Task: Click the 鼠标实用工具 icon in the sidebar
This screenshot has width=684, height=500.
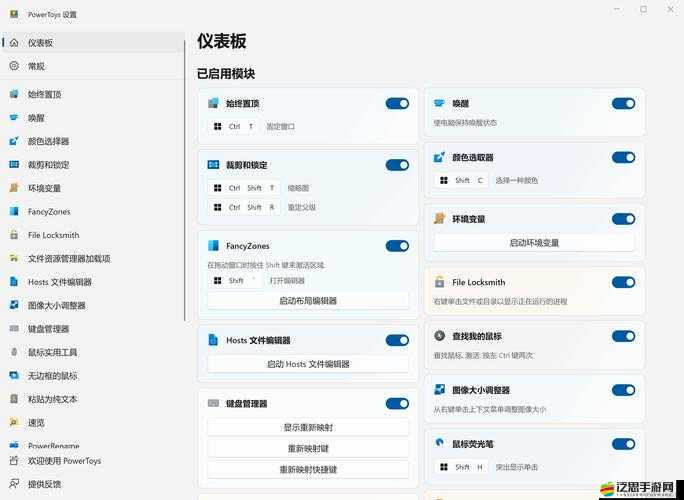Action: [x=14, y=352]
